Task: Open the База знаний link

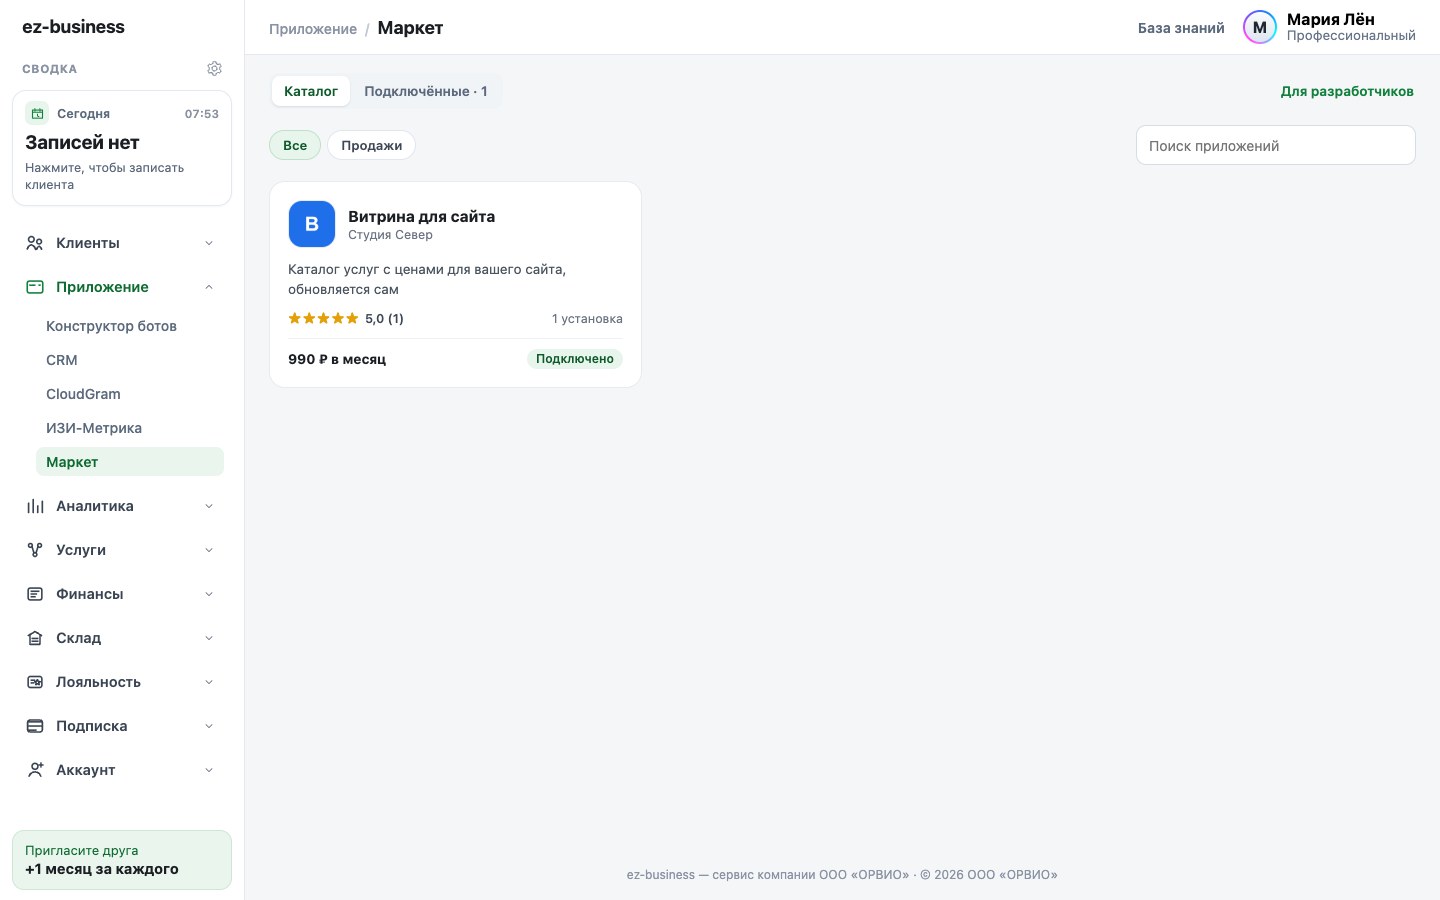Action: pos(1181,28)
